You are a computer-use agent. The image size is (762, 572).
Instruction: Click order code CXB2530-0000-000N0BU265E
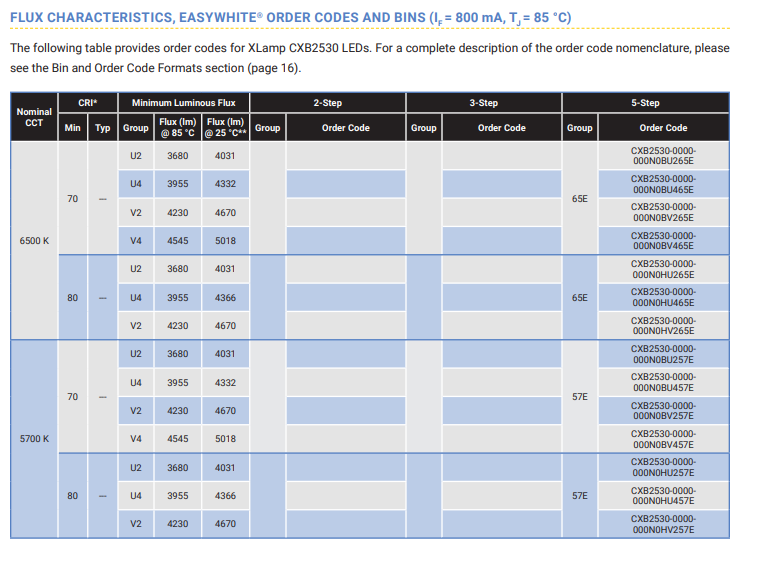click(x=663, y=156)
